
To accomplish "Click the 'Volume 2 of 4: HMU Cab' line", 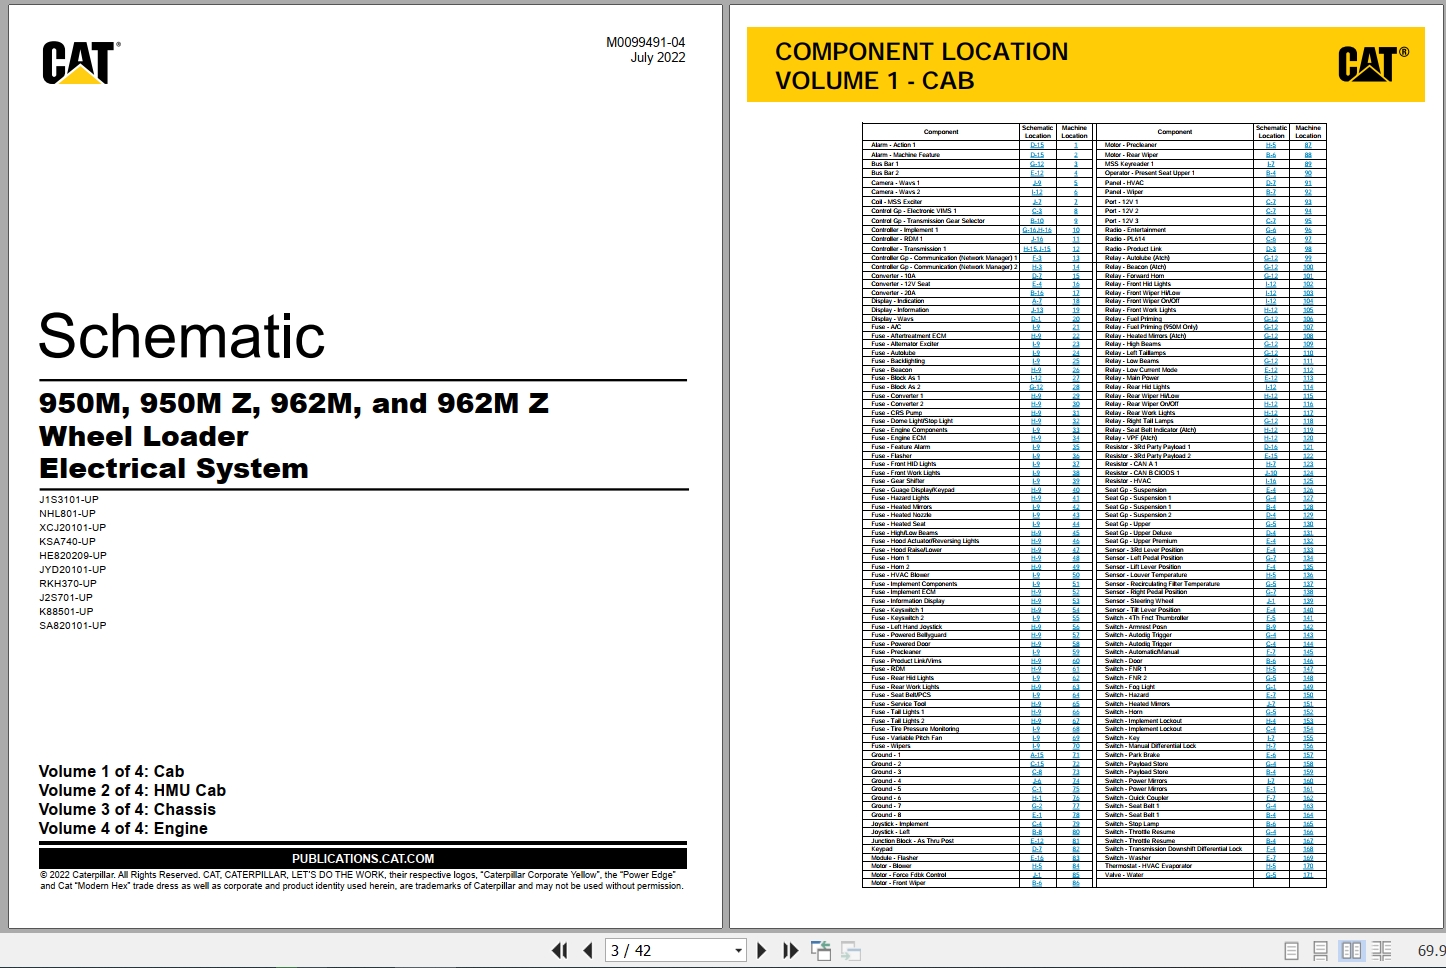I will tap(132, 790).
